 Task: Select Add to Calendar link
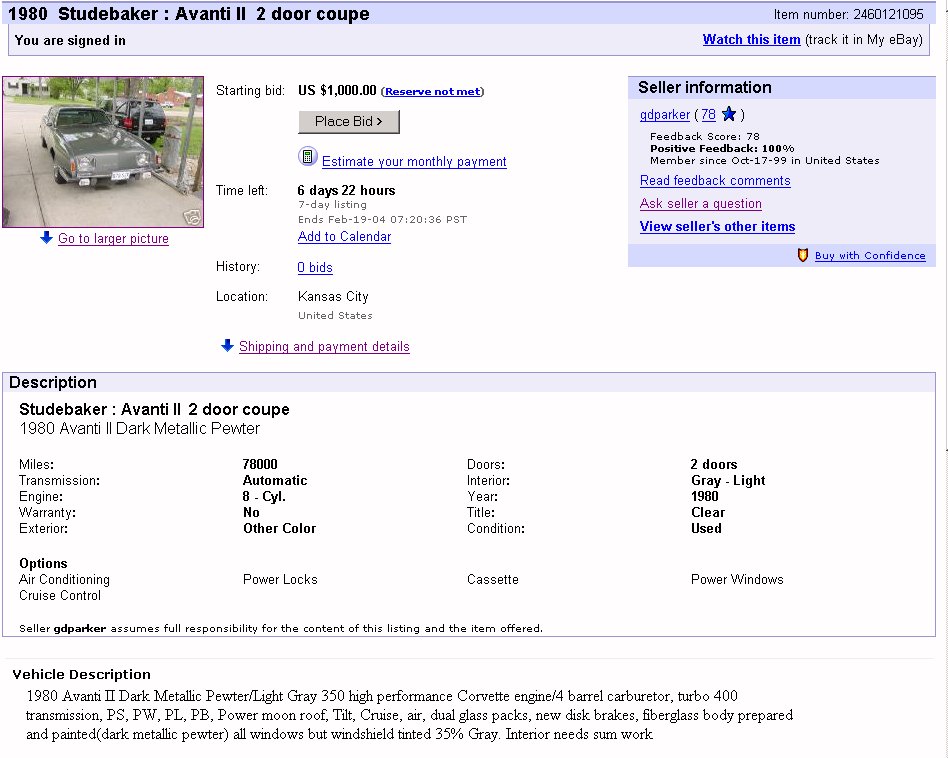pos(344,237)
